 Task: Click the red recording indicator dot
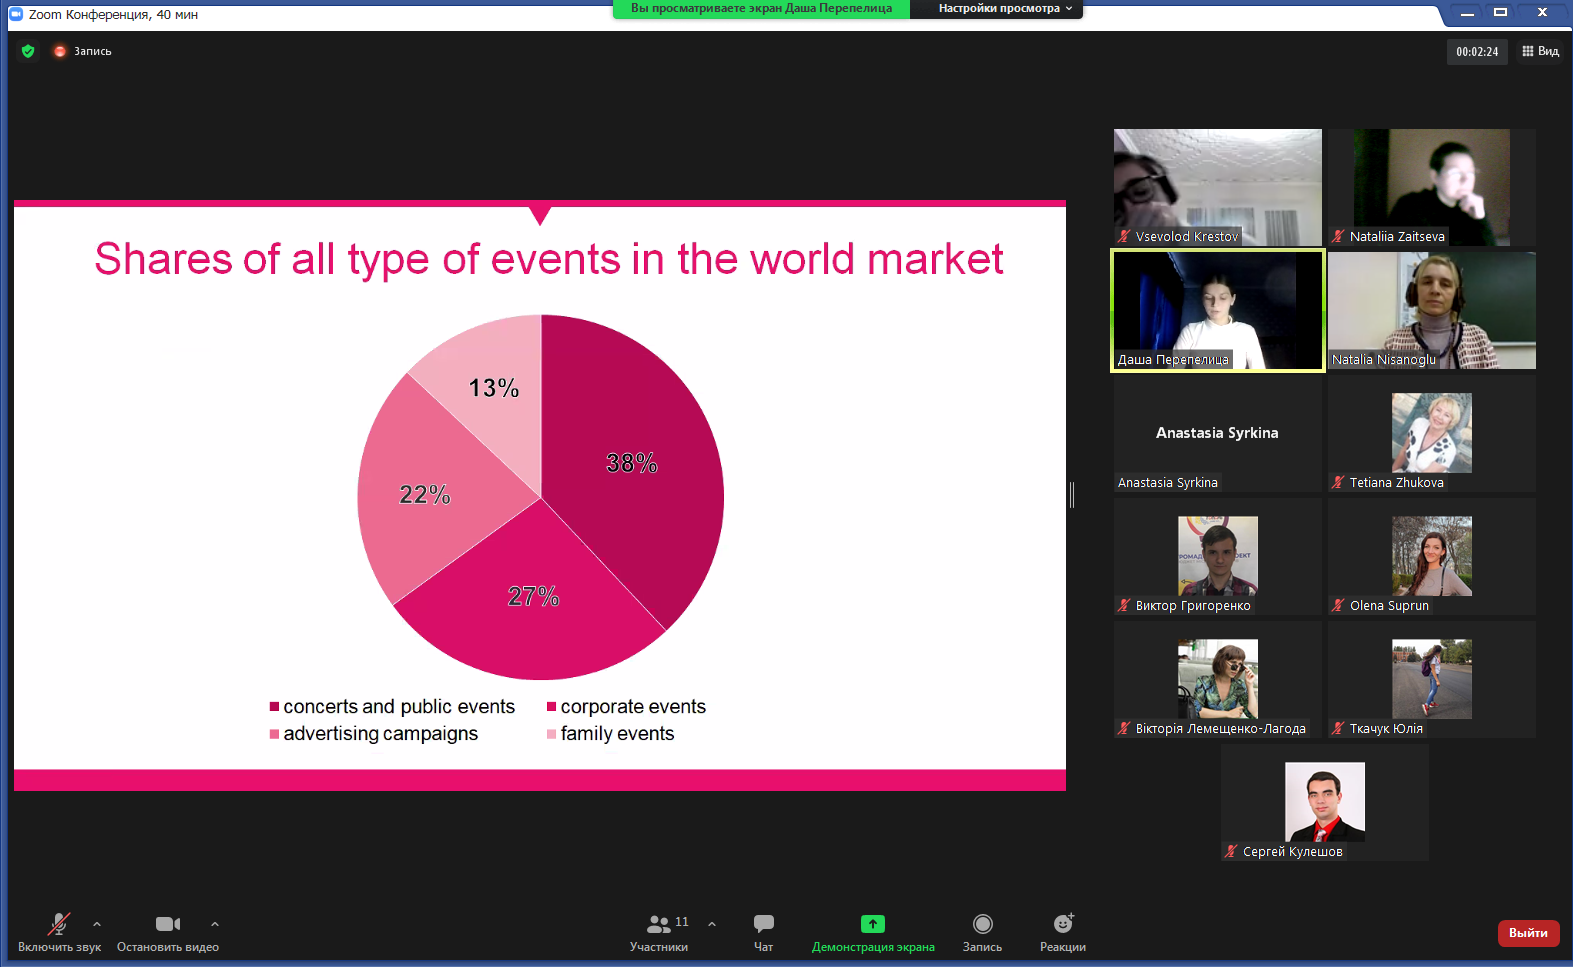tap(60, 51)
